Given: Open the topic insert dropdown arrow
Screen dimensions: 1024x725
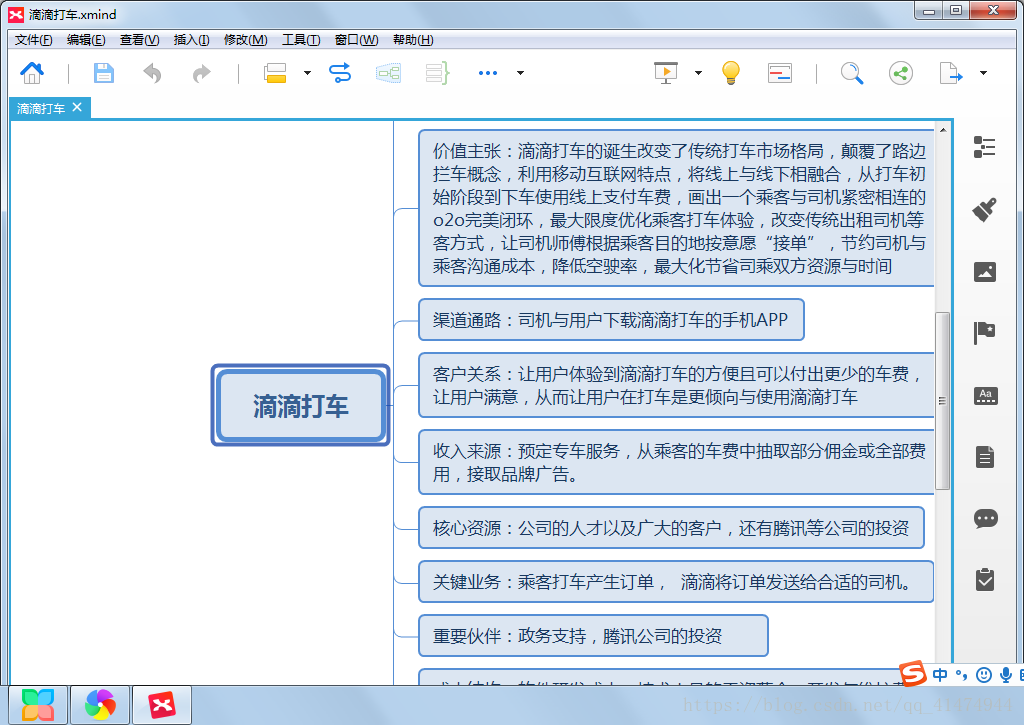Looking at the screenshot, I should [x=307, y=73].
